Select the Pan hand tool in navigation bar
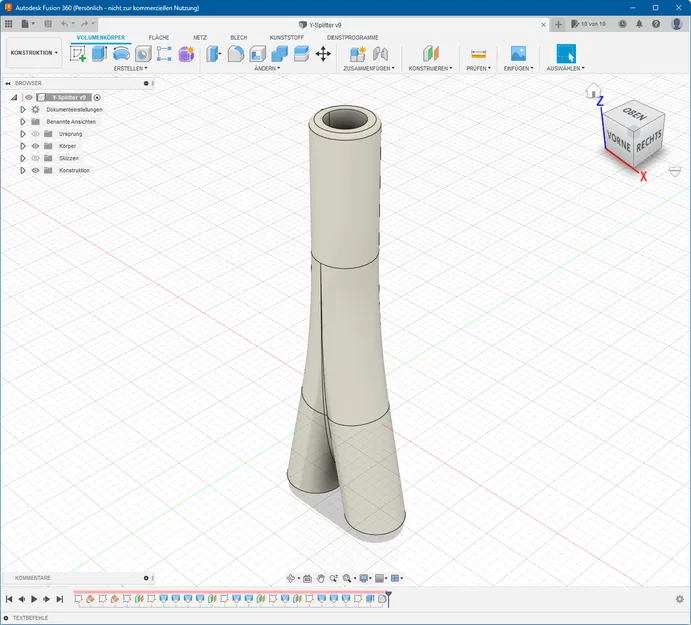691x625 pixels. [321, 578]
